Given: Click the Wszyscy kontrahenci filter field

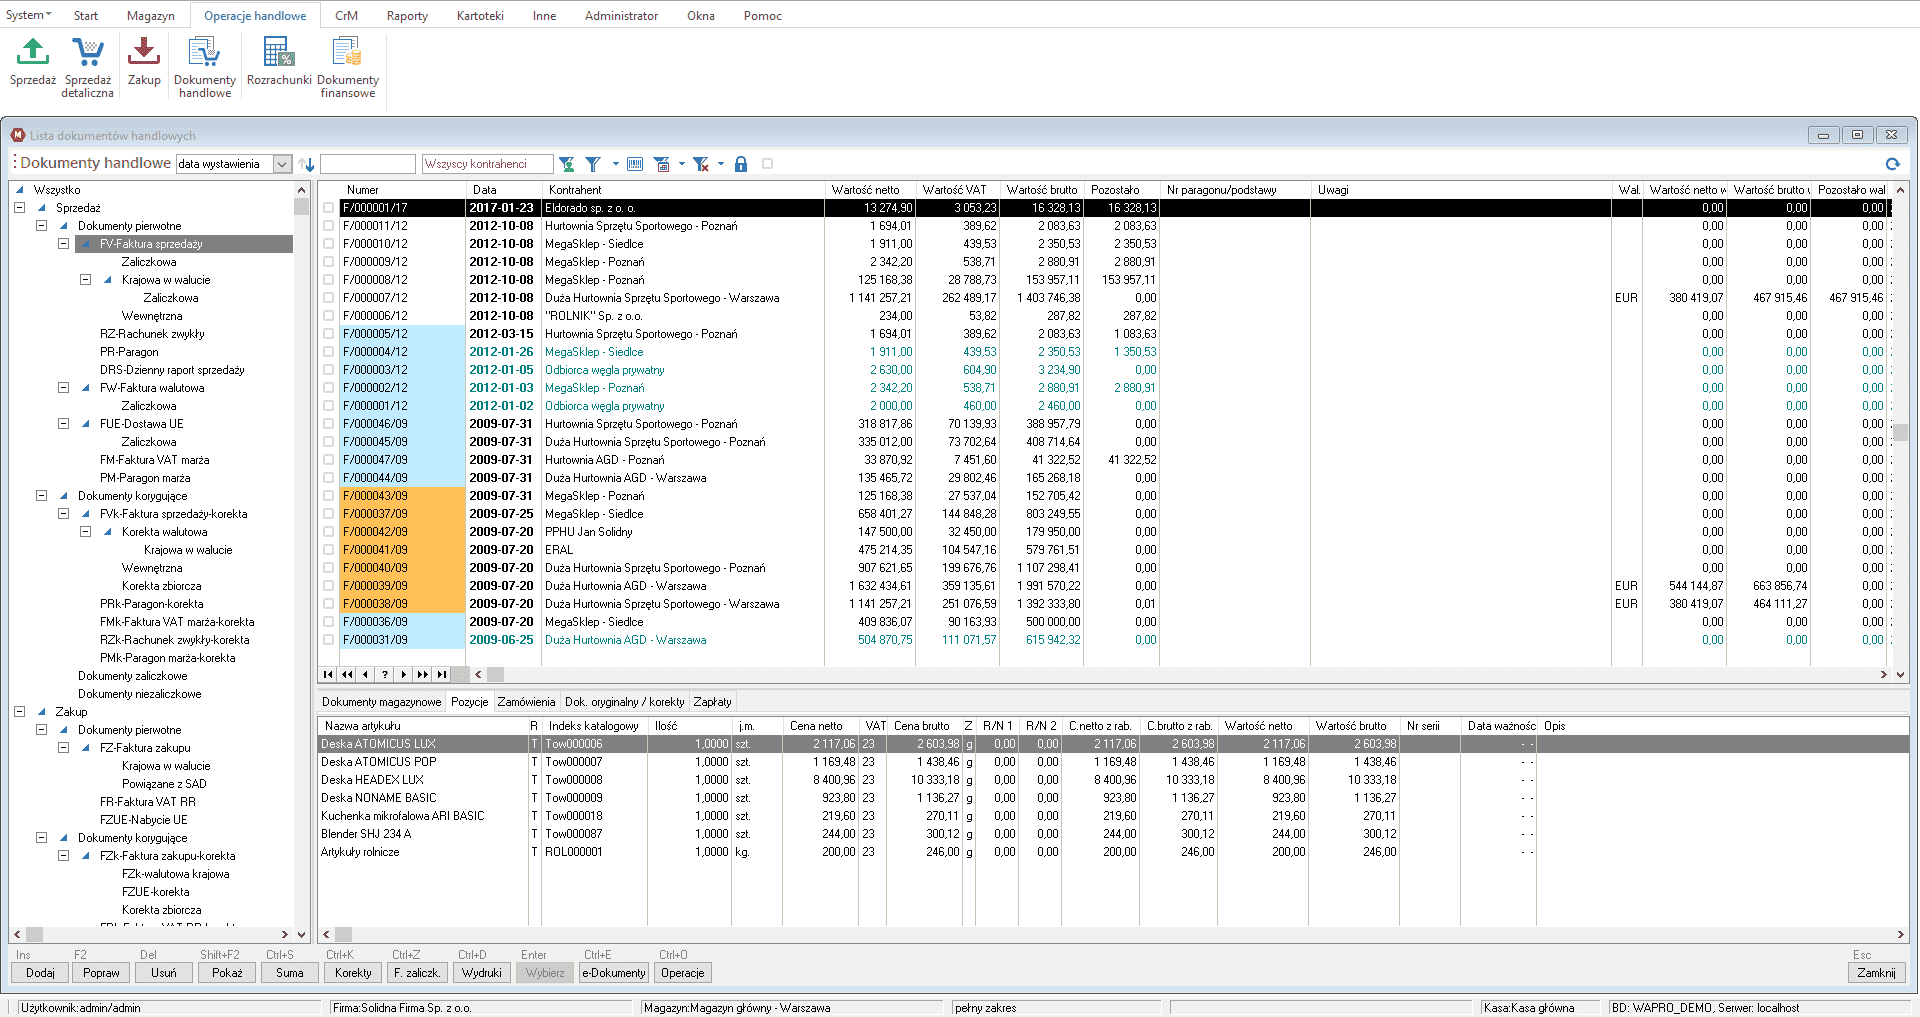Looking at the screenshot, I should click(488, 164).
